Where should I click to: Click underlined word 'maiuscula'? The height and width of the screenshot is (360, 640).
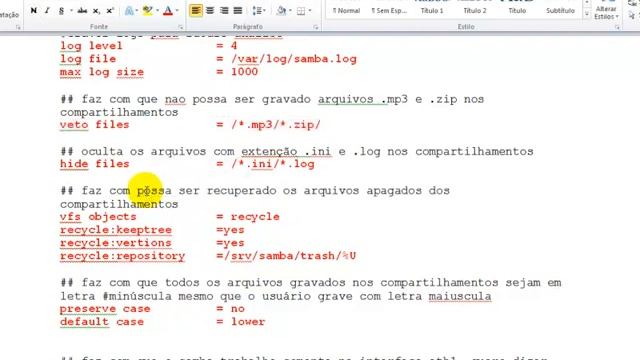[x=460, y=296]
